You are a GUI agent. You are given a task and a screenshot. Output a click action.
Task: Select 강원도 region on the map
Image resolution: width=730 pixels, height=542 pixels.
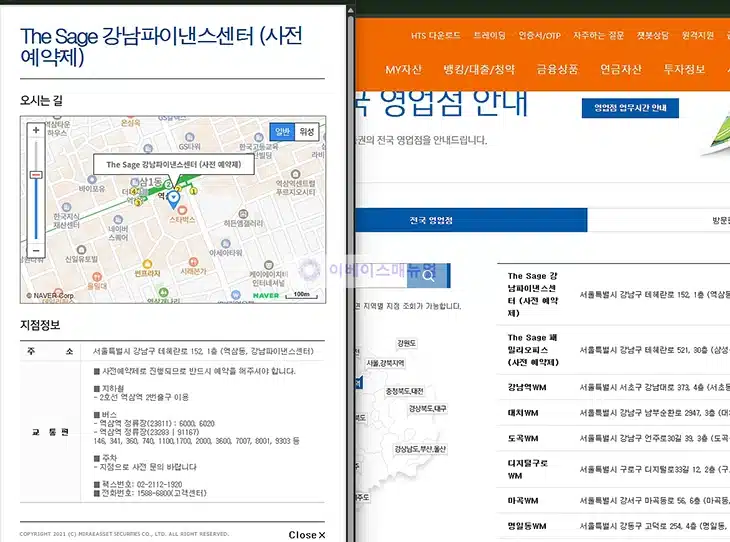click(406, 343)
